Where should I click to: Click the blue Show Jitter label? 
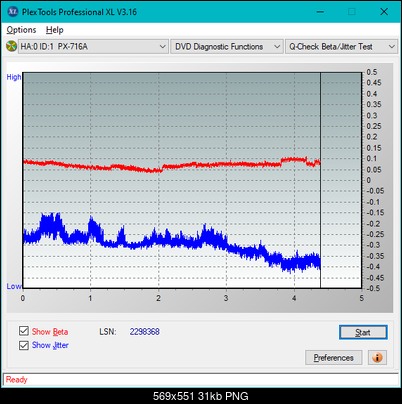pyautogui.click(x=50, y=345)
